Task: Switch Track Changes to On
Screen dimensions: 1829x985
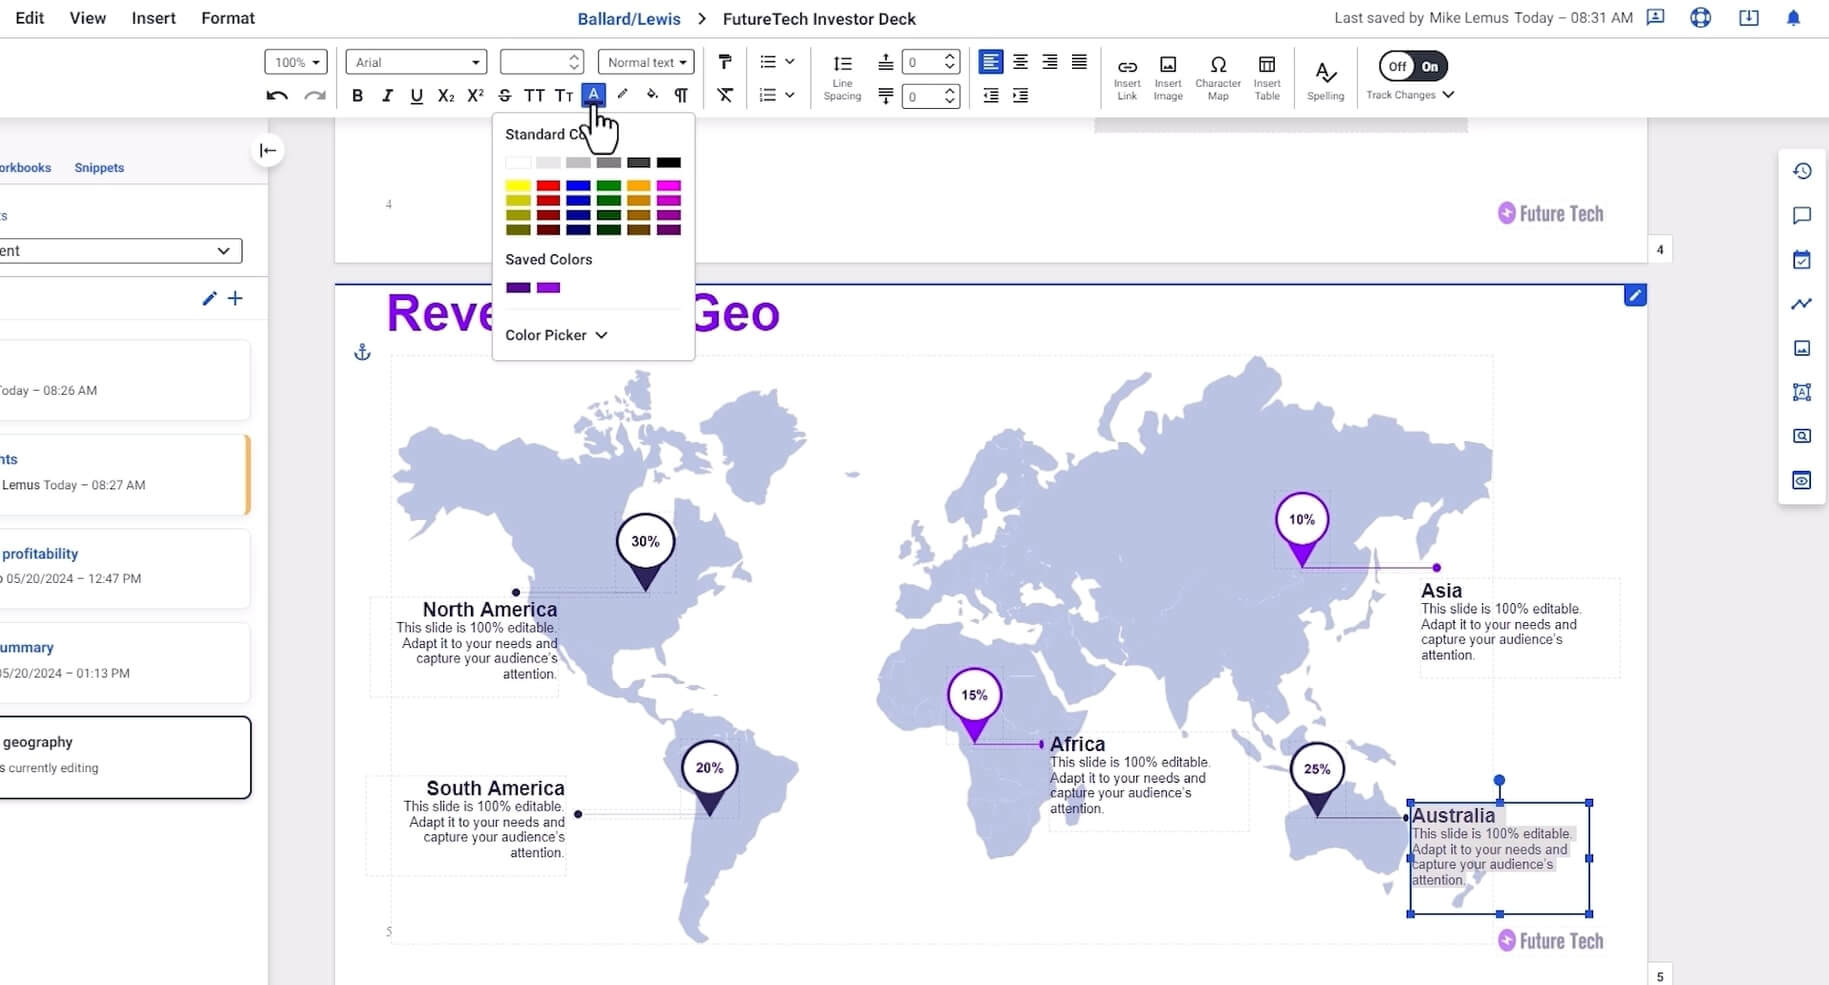Action: (x=1430, y=67)
